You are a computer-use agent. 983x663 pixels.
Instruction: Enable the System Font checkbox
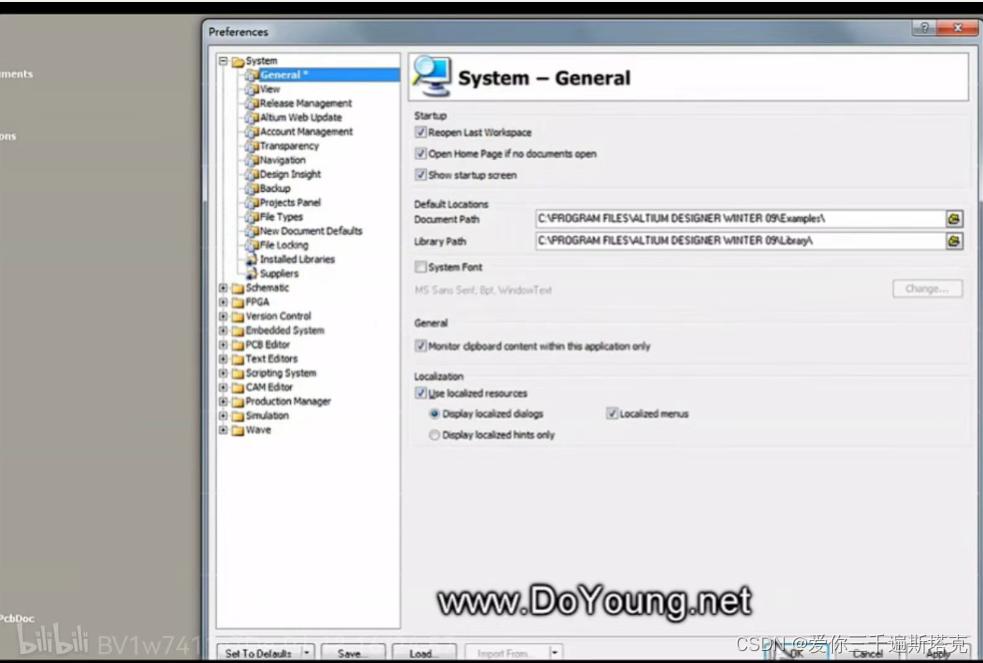click(421, 267)
